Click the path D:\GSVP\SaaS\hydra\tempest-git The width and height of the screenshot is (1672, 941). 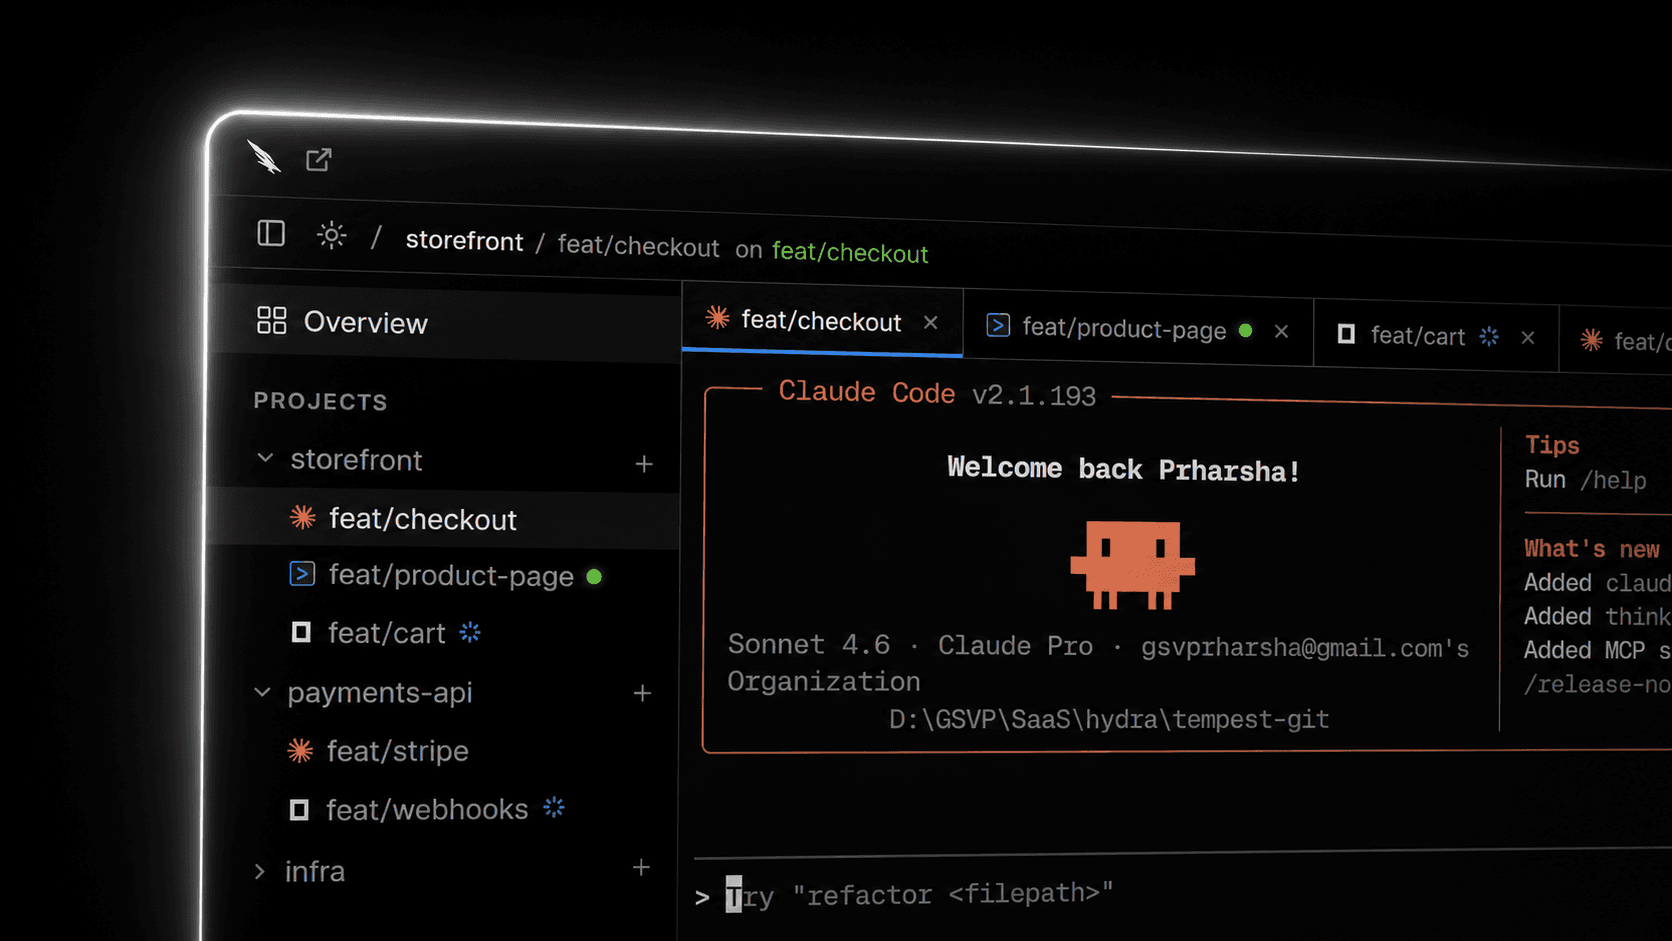(1109, 719)
